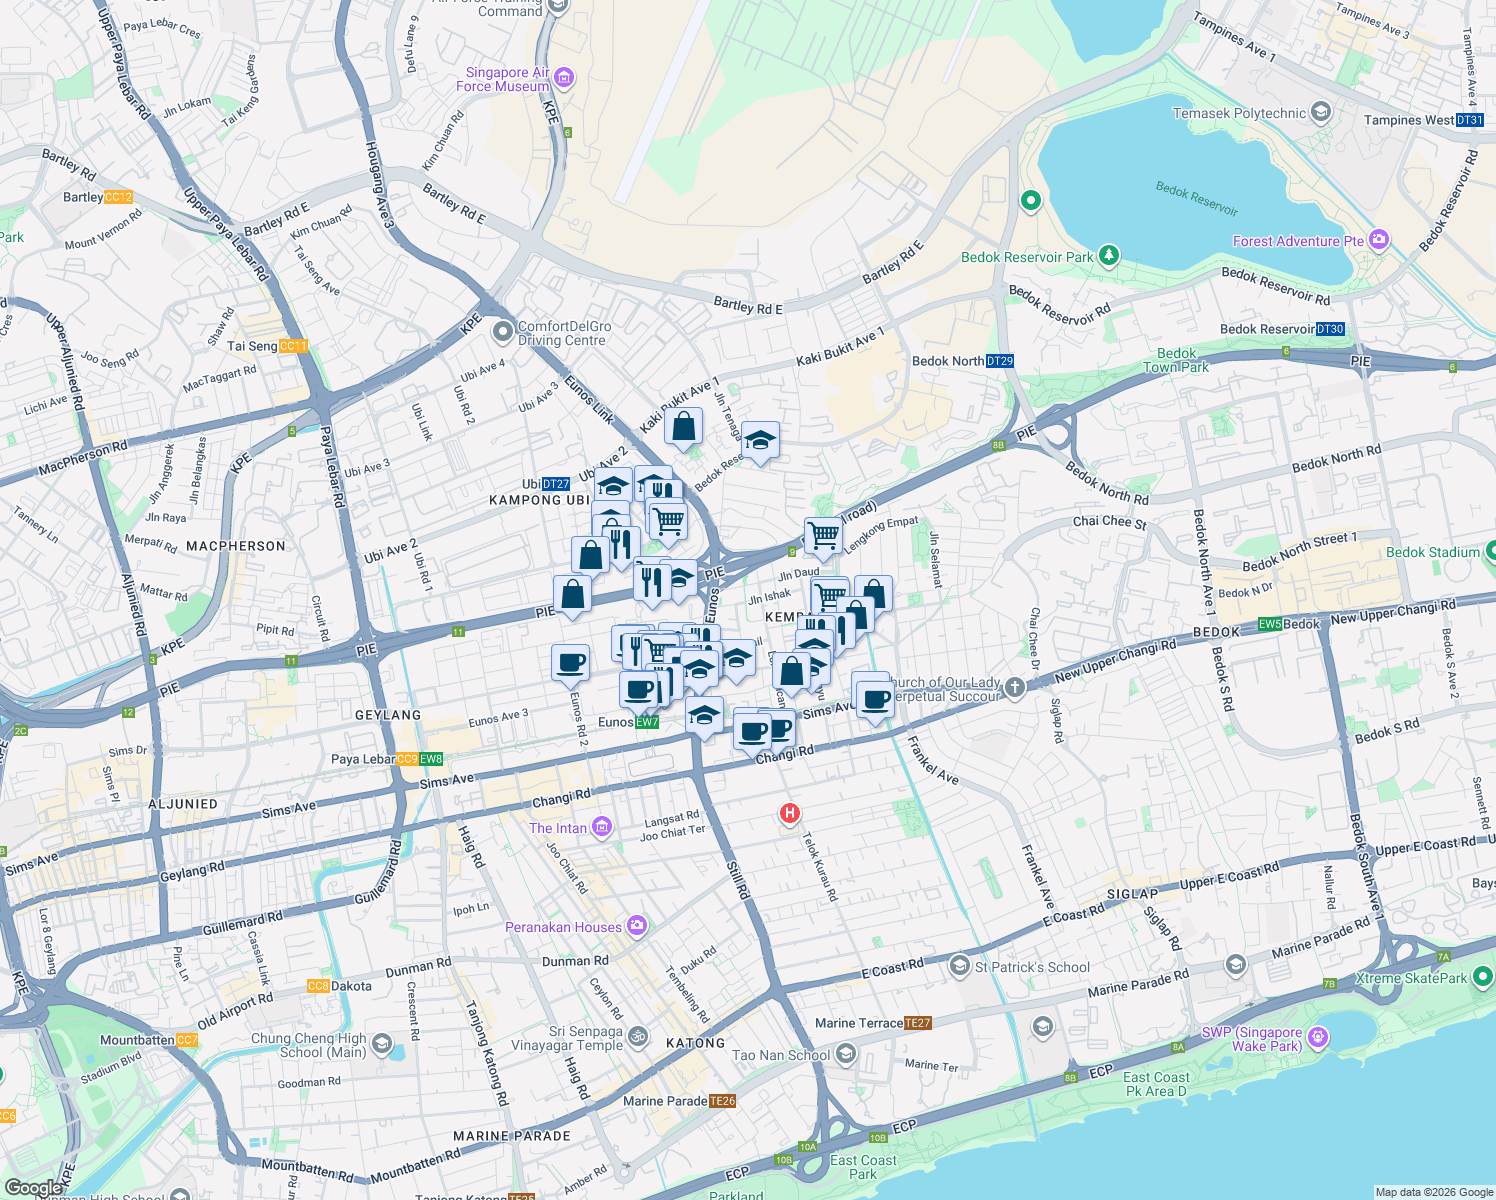Select the East Coast Pk Area D label

(1156, 1084)
